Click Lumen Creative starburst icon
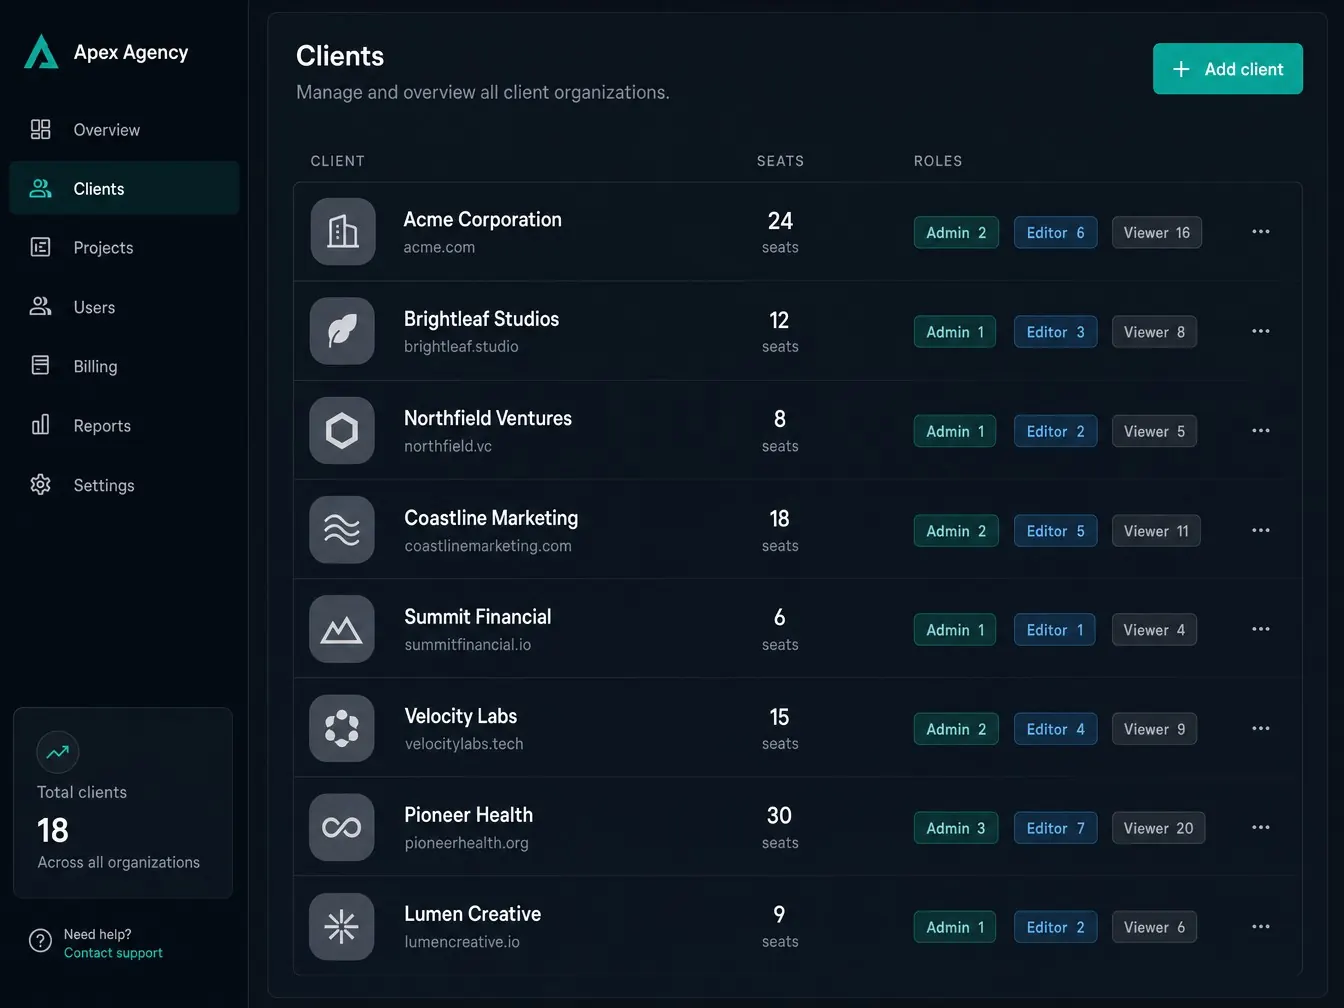Viewport: 1344px width, 1008px height. [342, 927]
